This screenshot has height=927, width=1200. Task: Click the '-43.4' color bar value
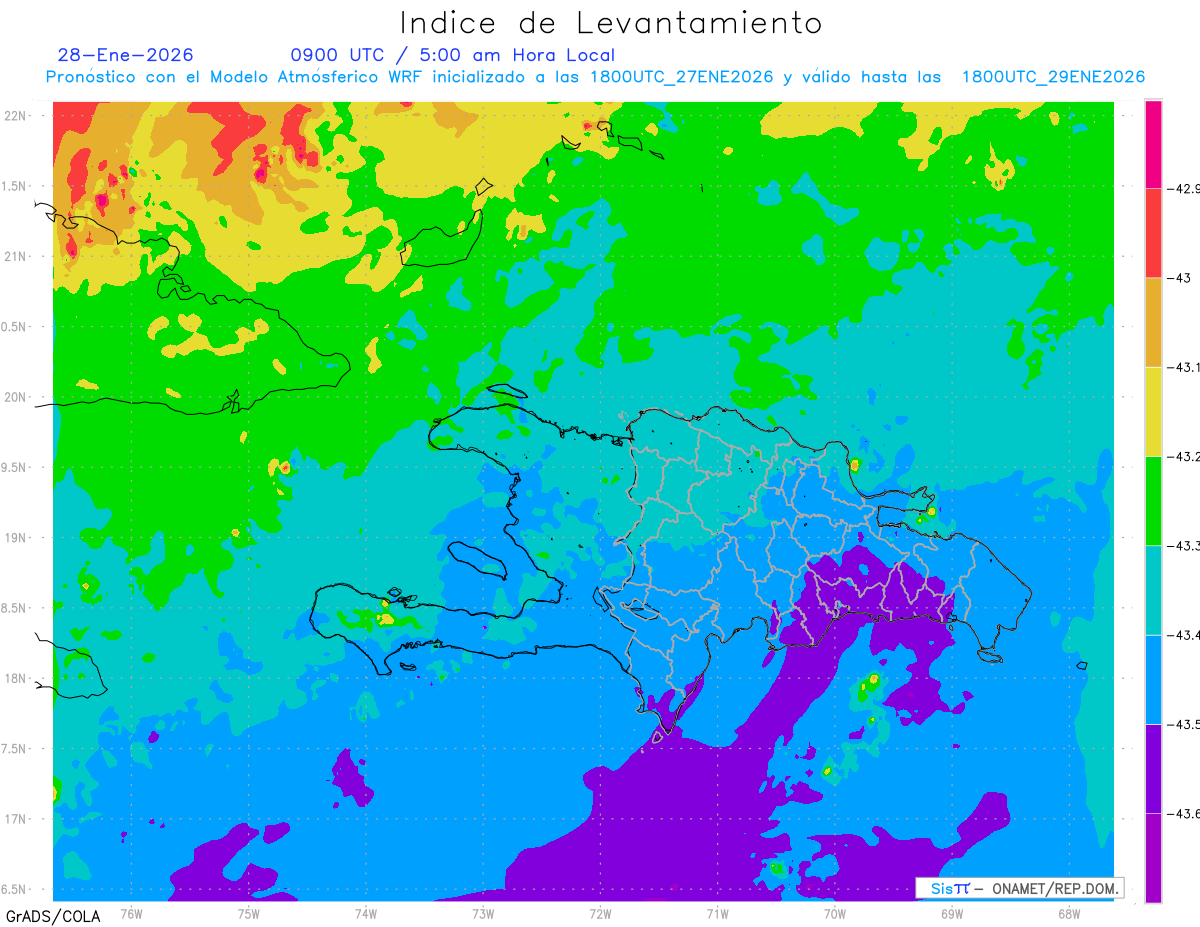1183,634
